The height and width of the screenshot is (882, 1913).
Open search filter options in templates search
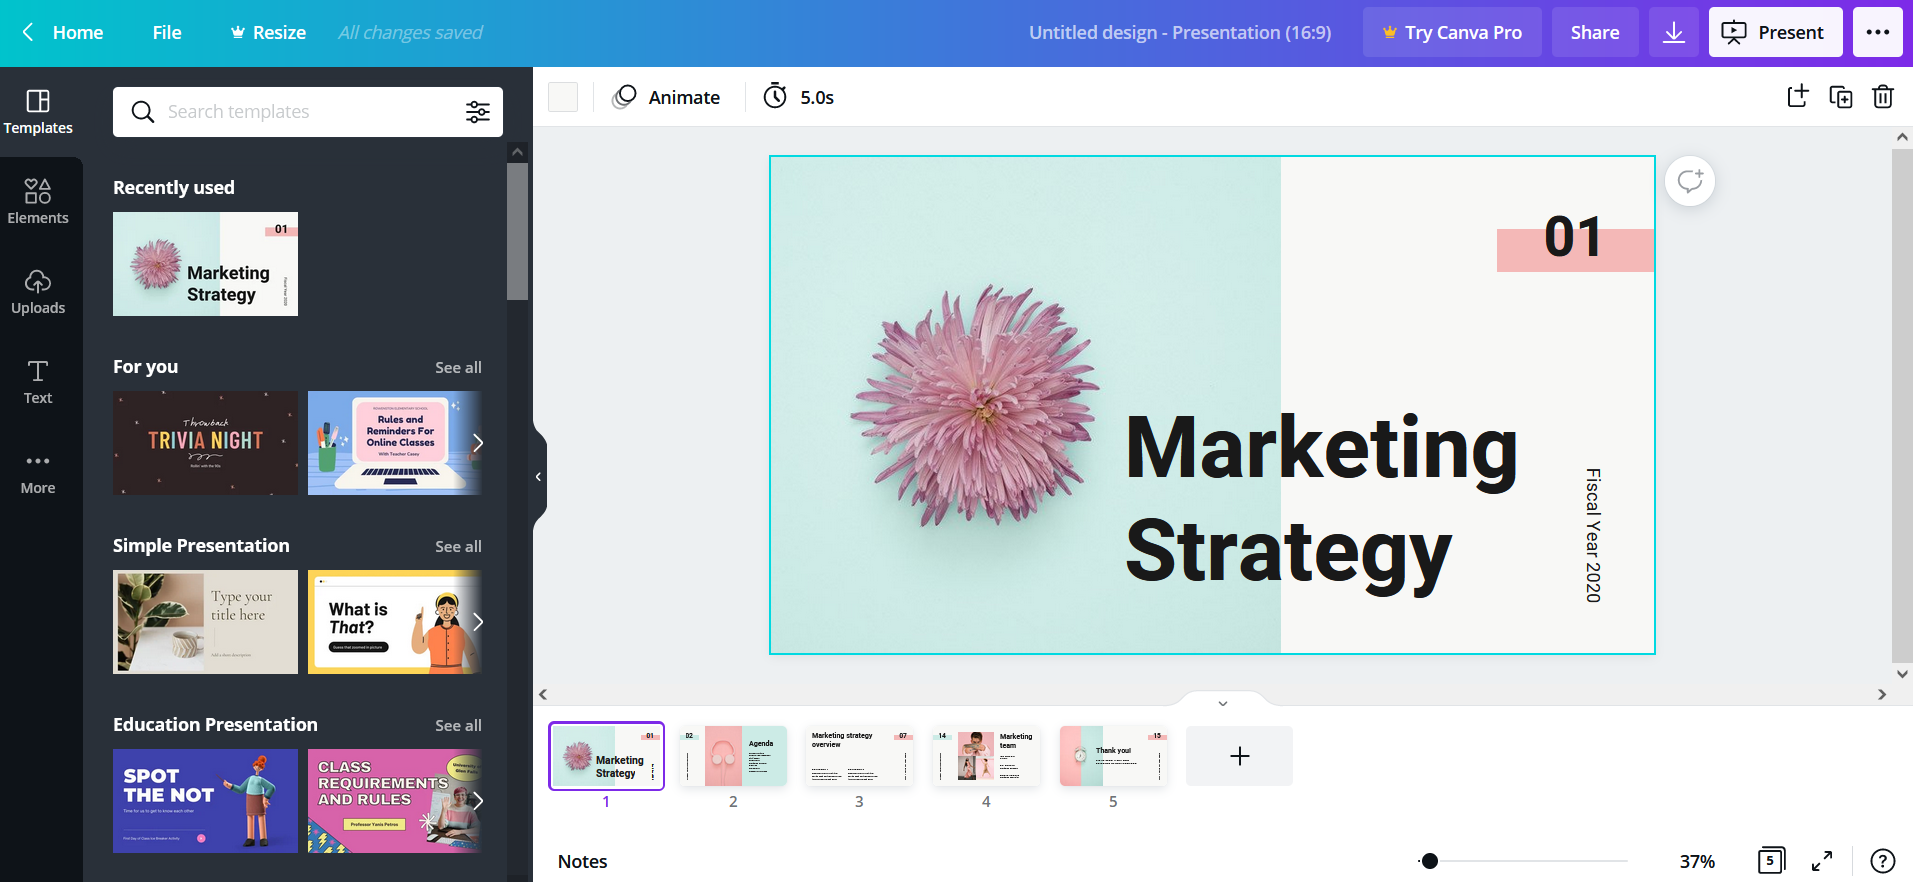[x=478, y=112]
